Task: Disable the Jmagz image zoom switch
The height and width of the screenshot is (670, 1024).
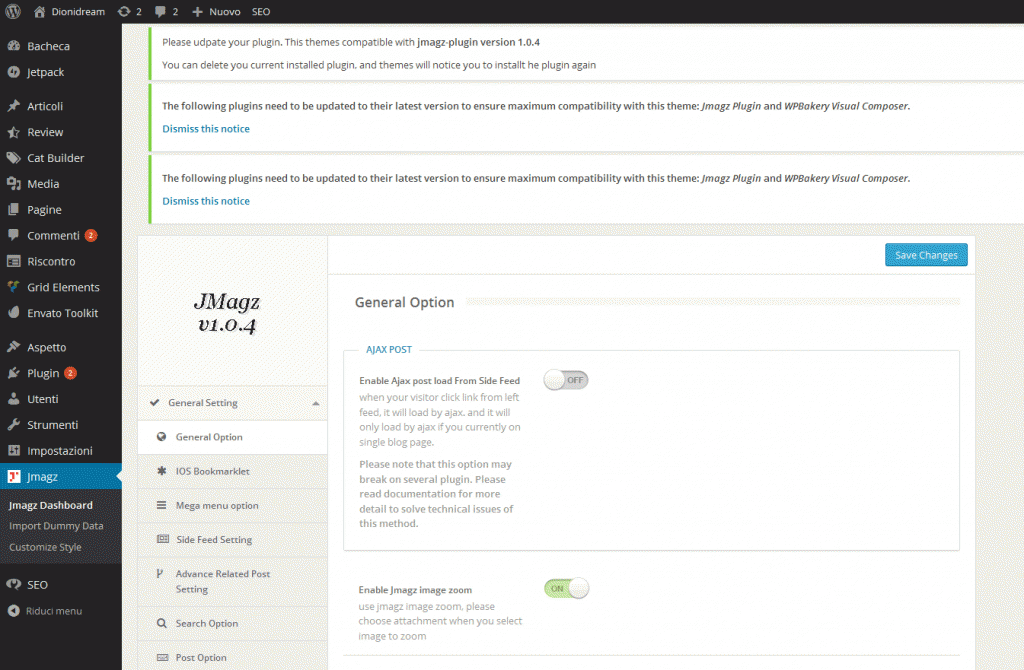Action: click(566, 588)
